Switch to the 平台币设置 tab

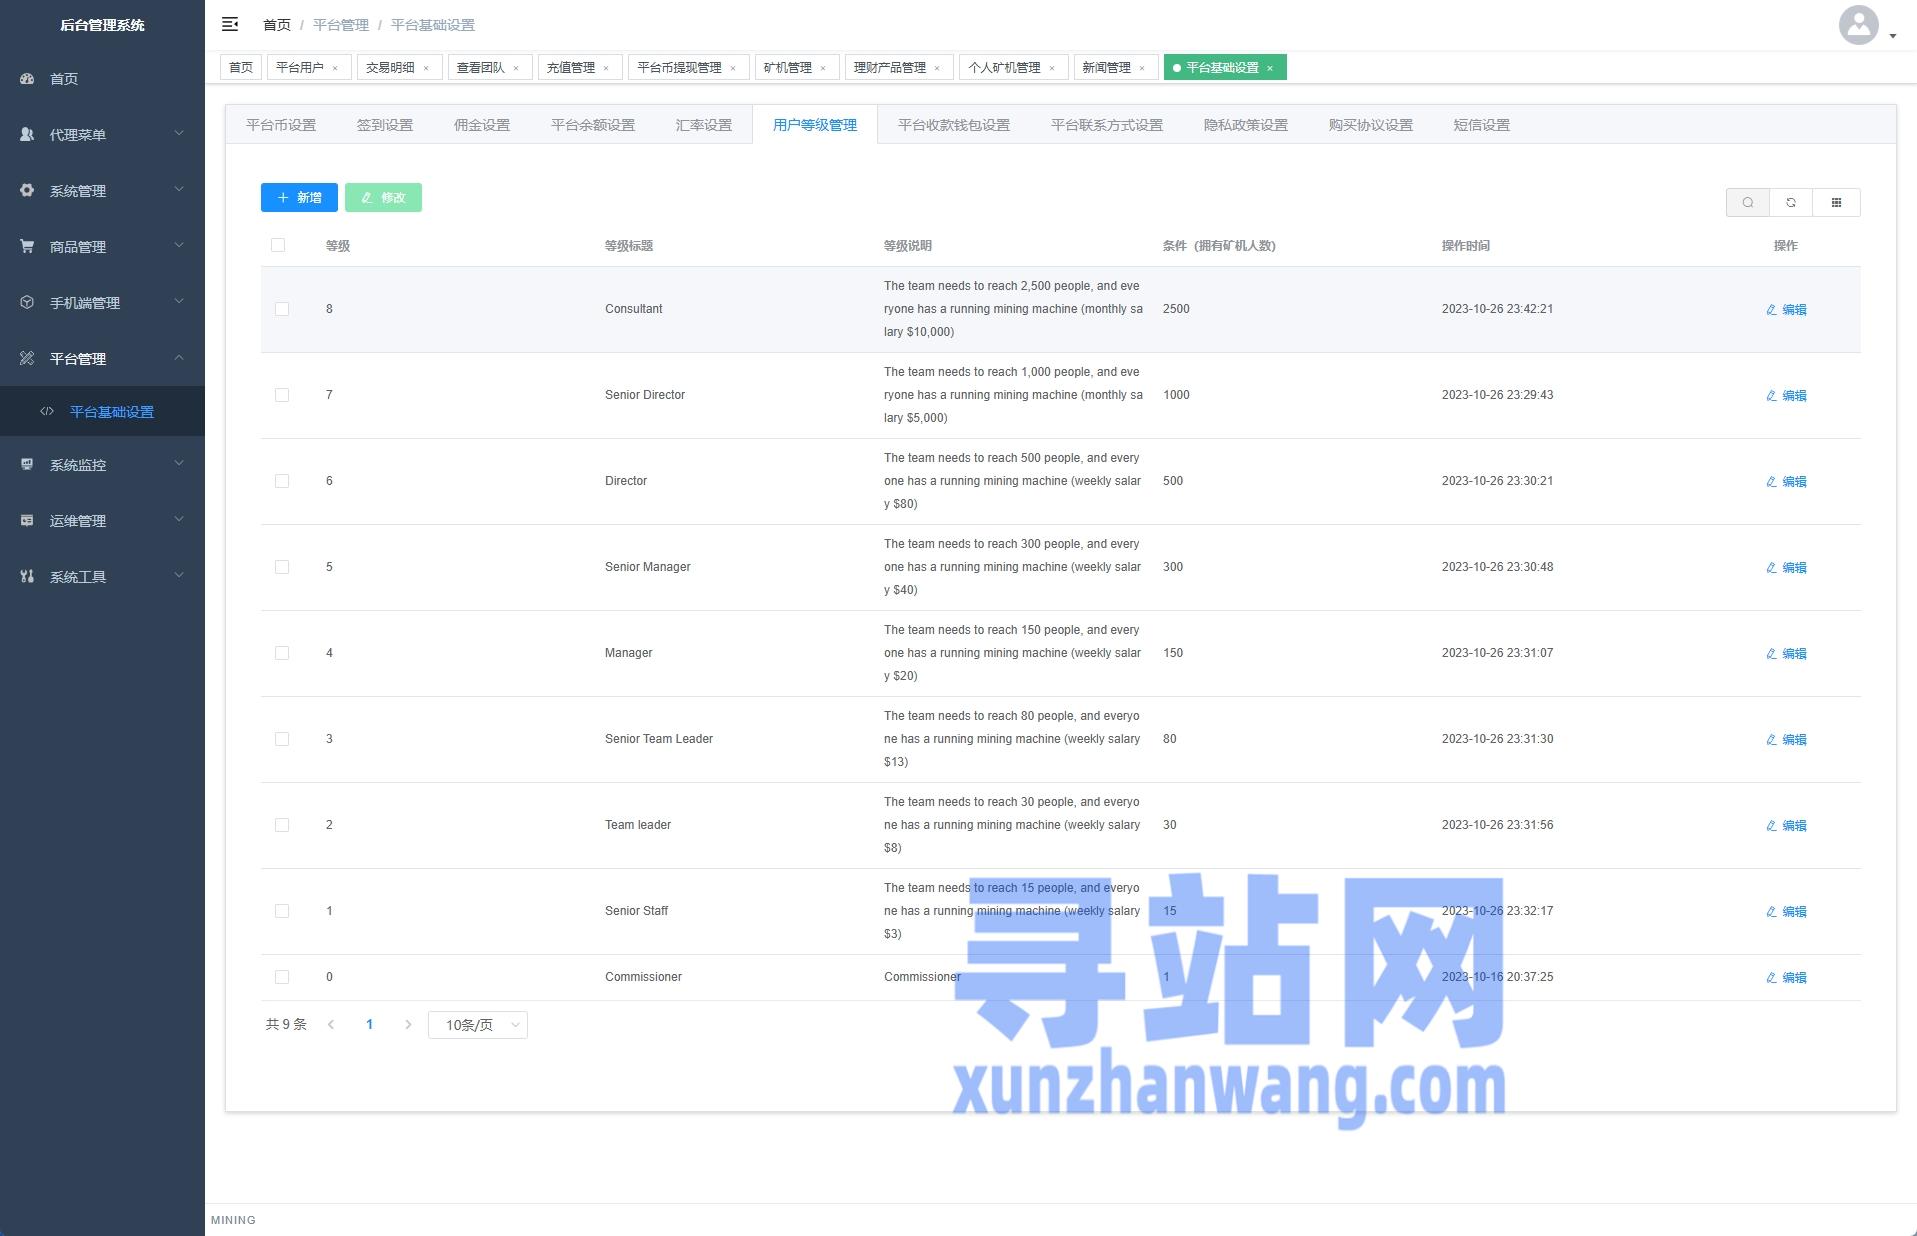coord(281,125)
